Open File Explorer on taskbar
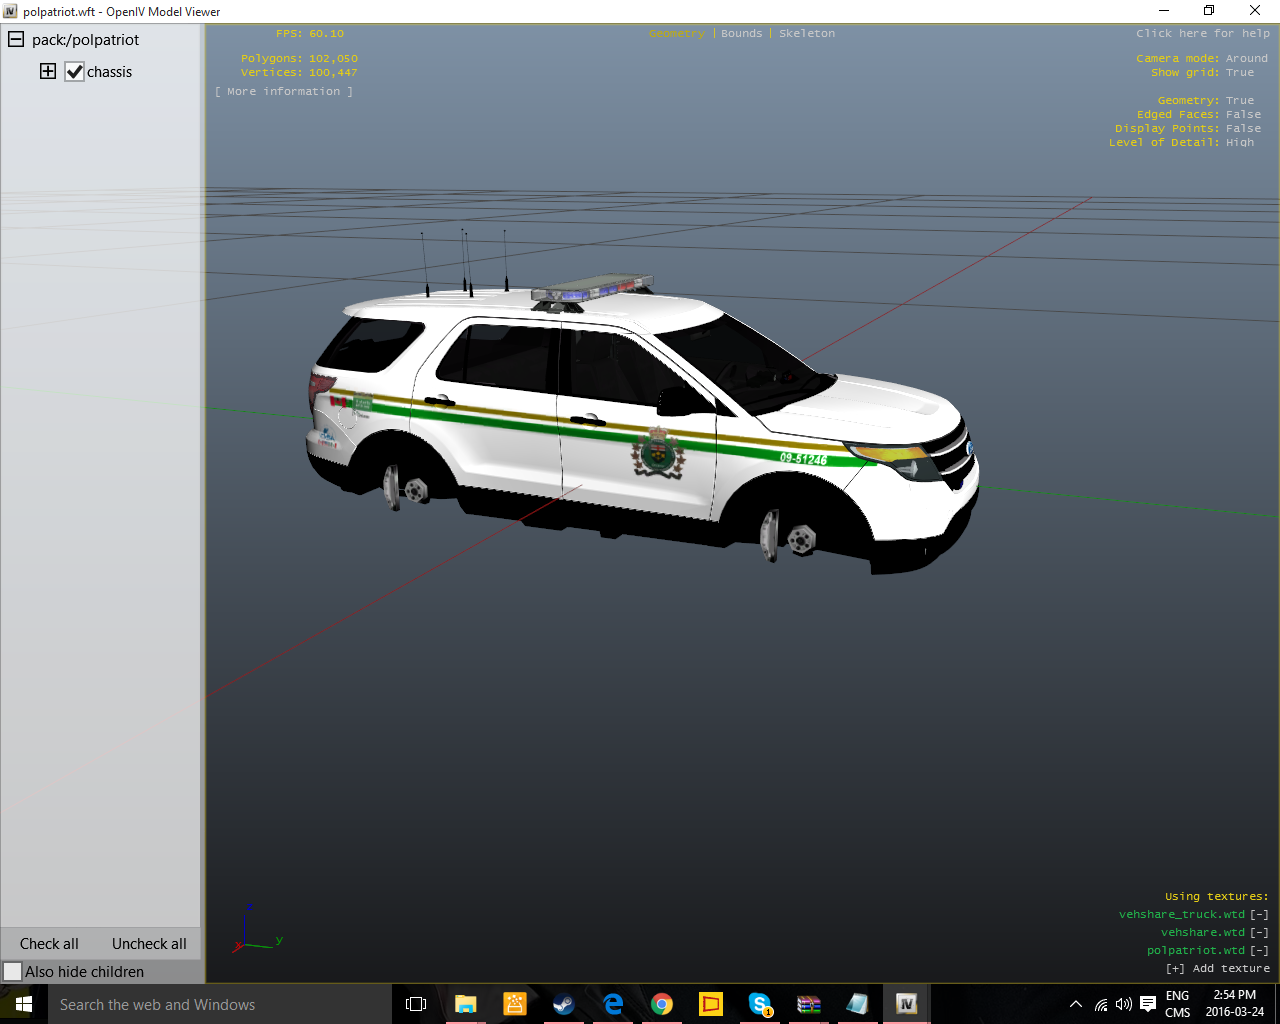1280x1024 pixels. (x=466, y=1004)
